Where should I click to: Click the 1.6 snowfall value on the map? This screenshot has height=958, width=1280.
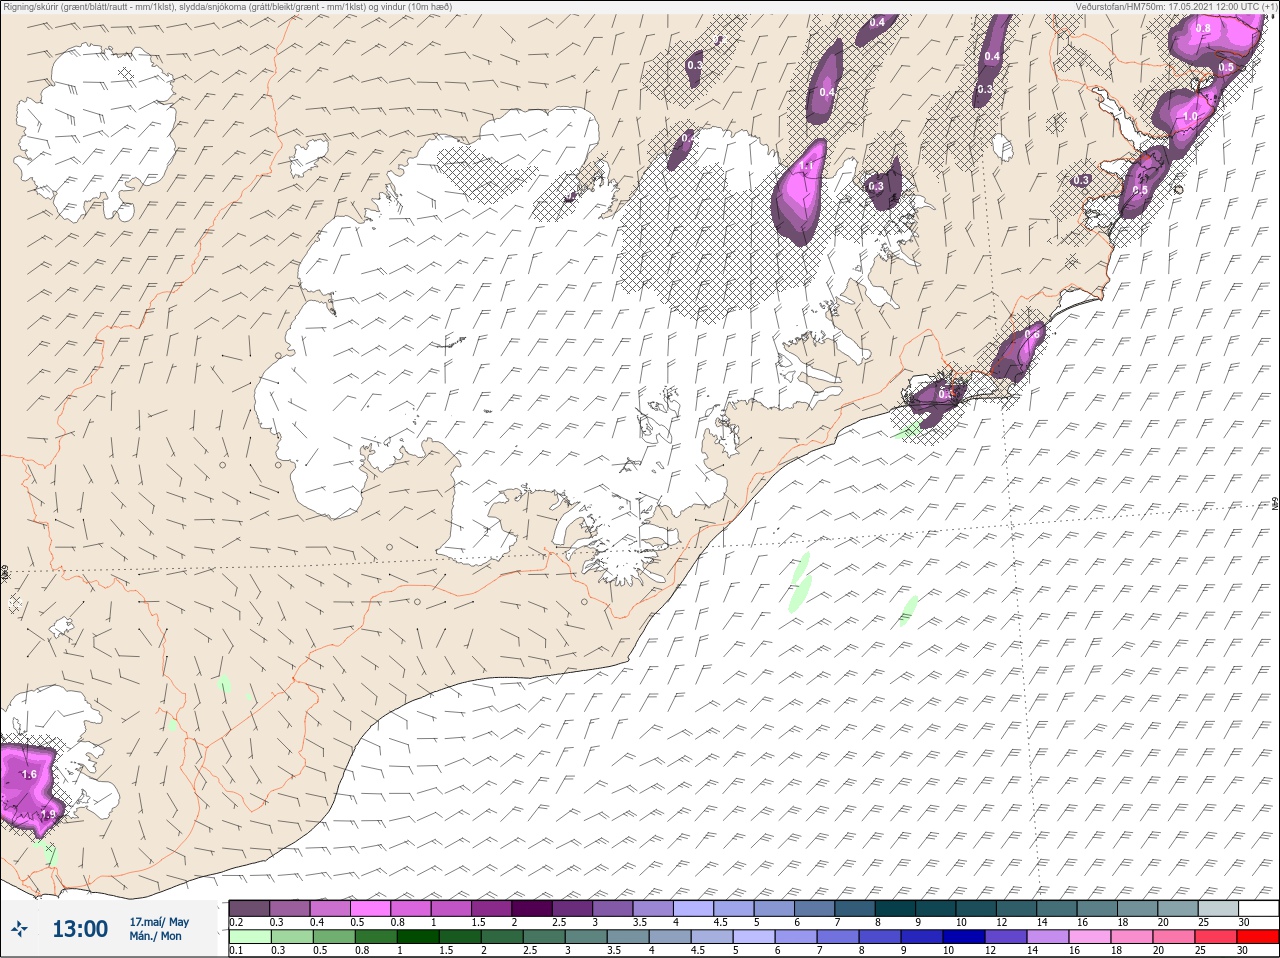pyautogui.click(x=29, y=774)
